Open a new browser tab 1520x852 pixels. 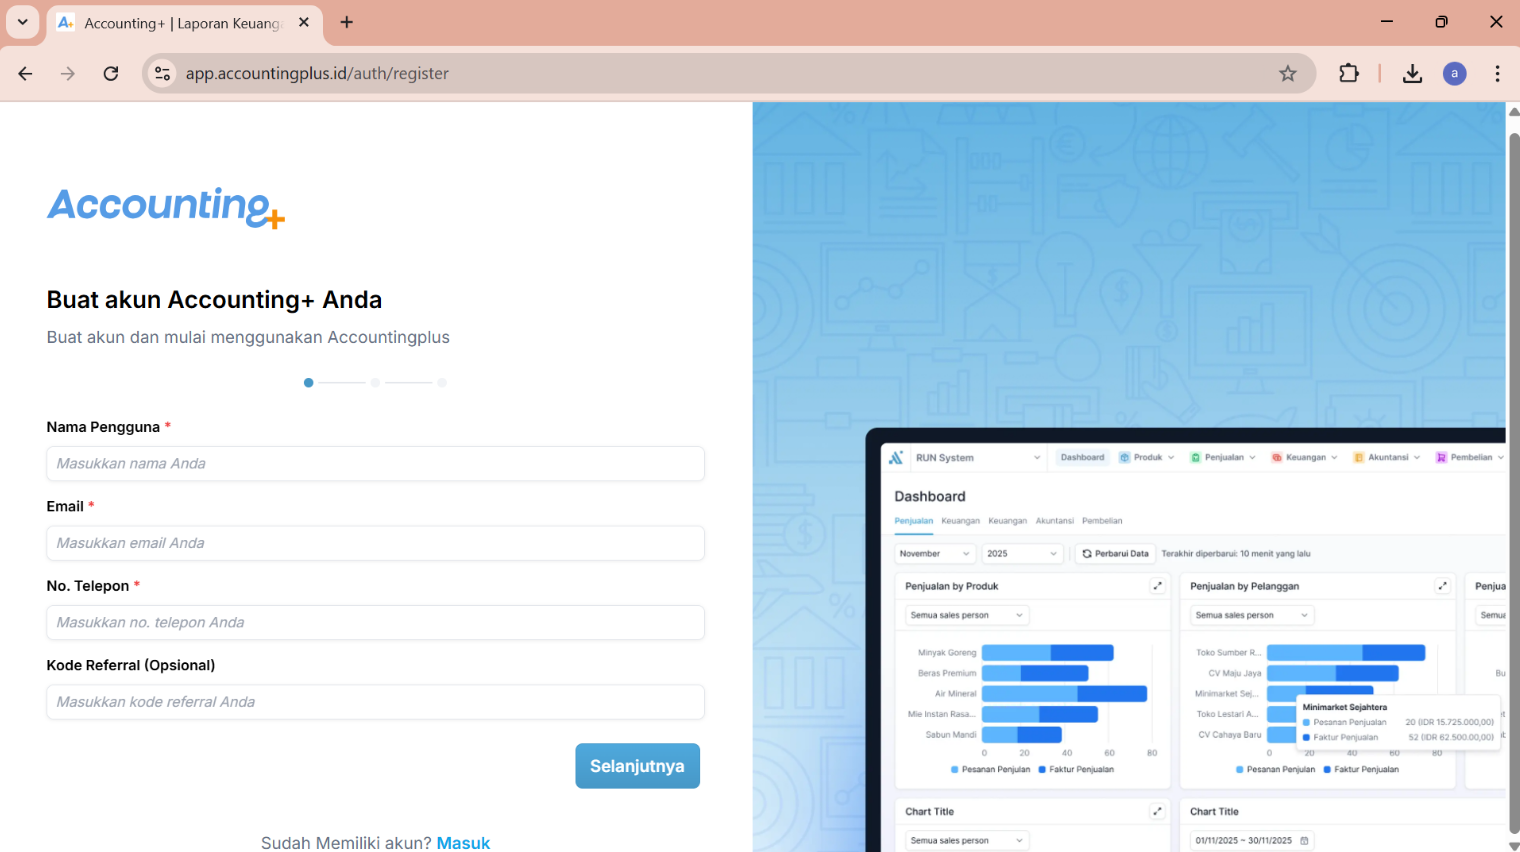coord(347,22)
